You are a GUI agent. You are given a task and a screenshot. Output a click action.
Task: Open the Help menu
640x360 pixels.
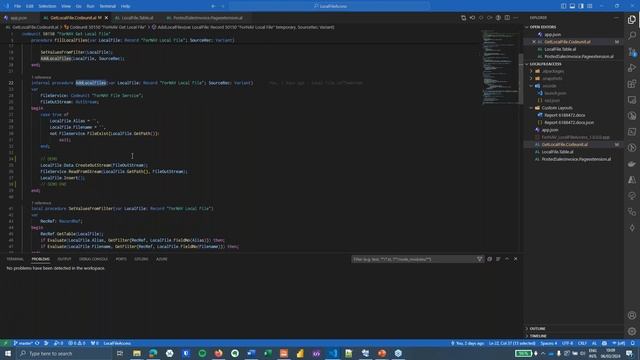pos(125,6)
